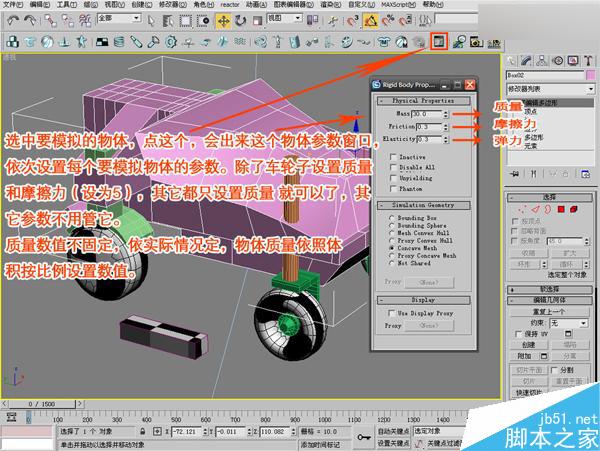Viewport: 600px width, 451px height.
Task: Select the Bounding Box radio option
Action: (392, 218)
